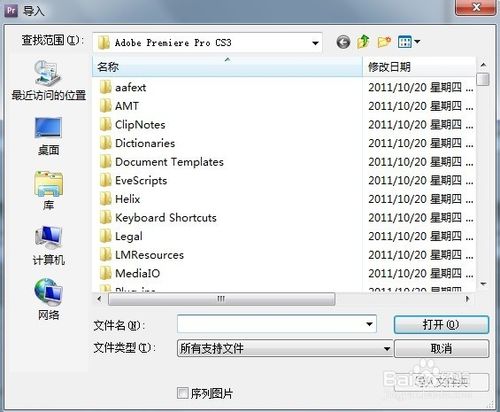Open 最近访问的位置 in the sidebar
Image resolution: width=500 pixels, height=412 pixels.
pyautogui.click(x=49, y=80)
